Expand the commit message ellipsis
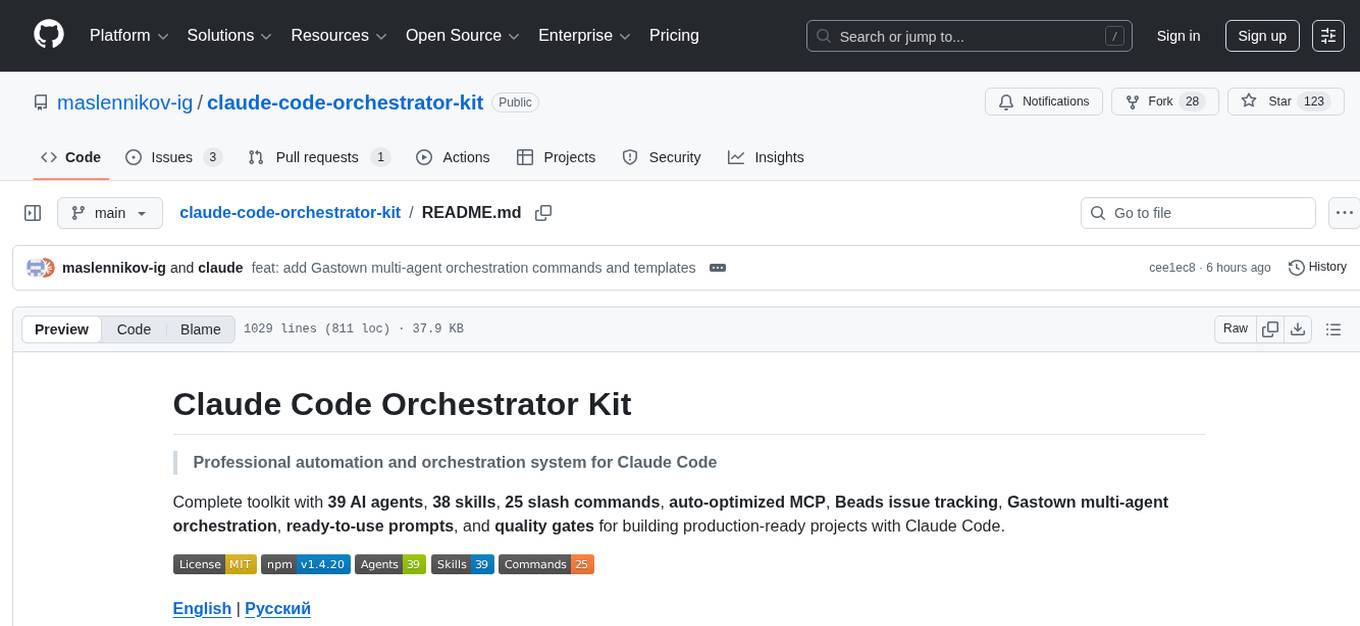 717,267
